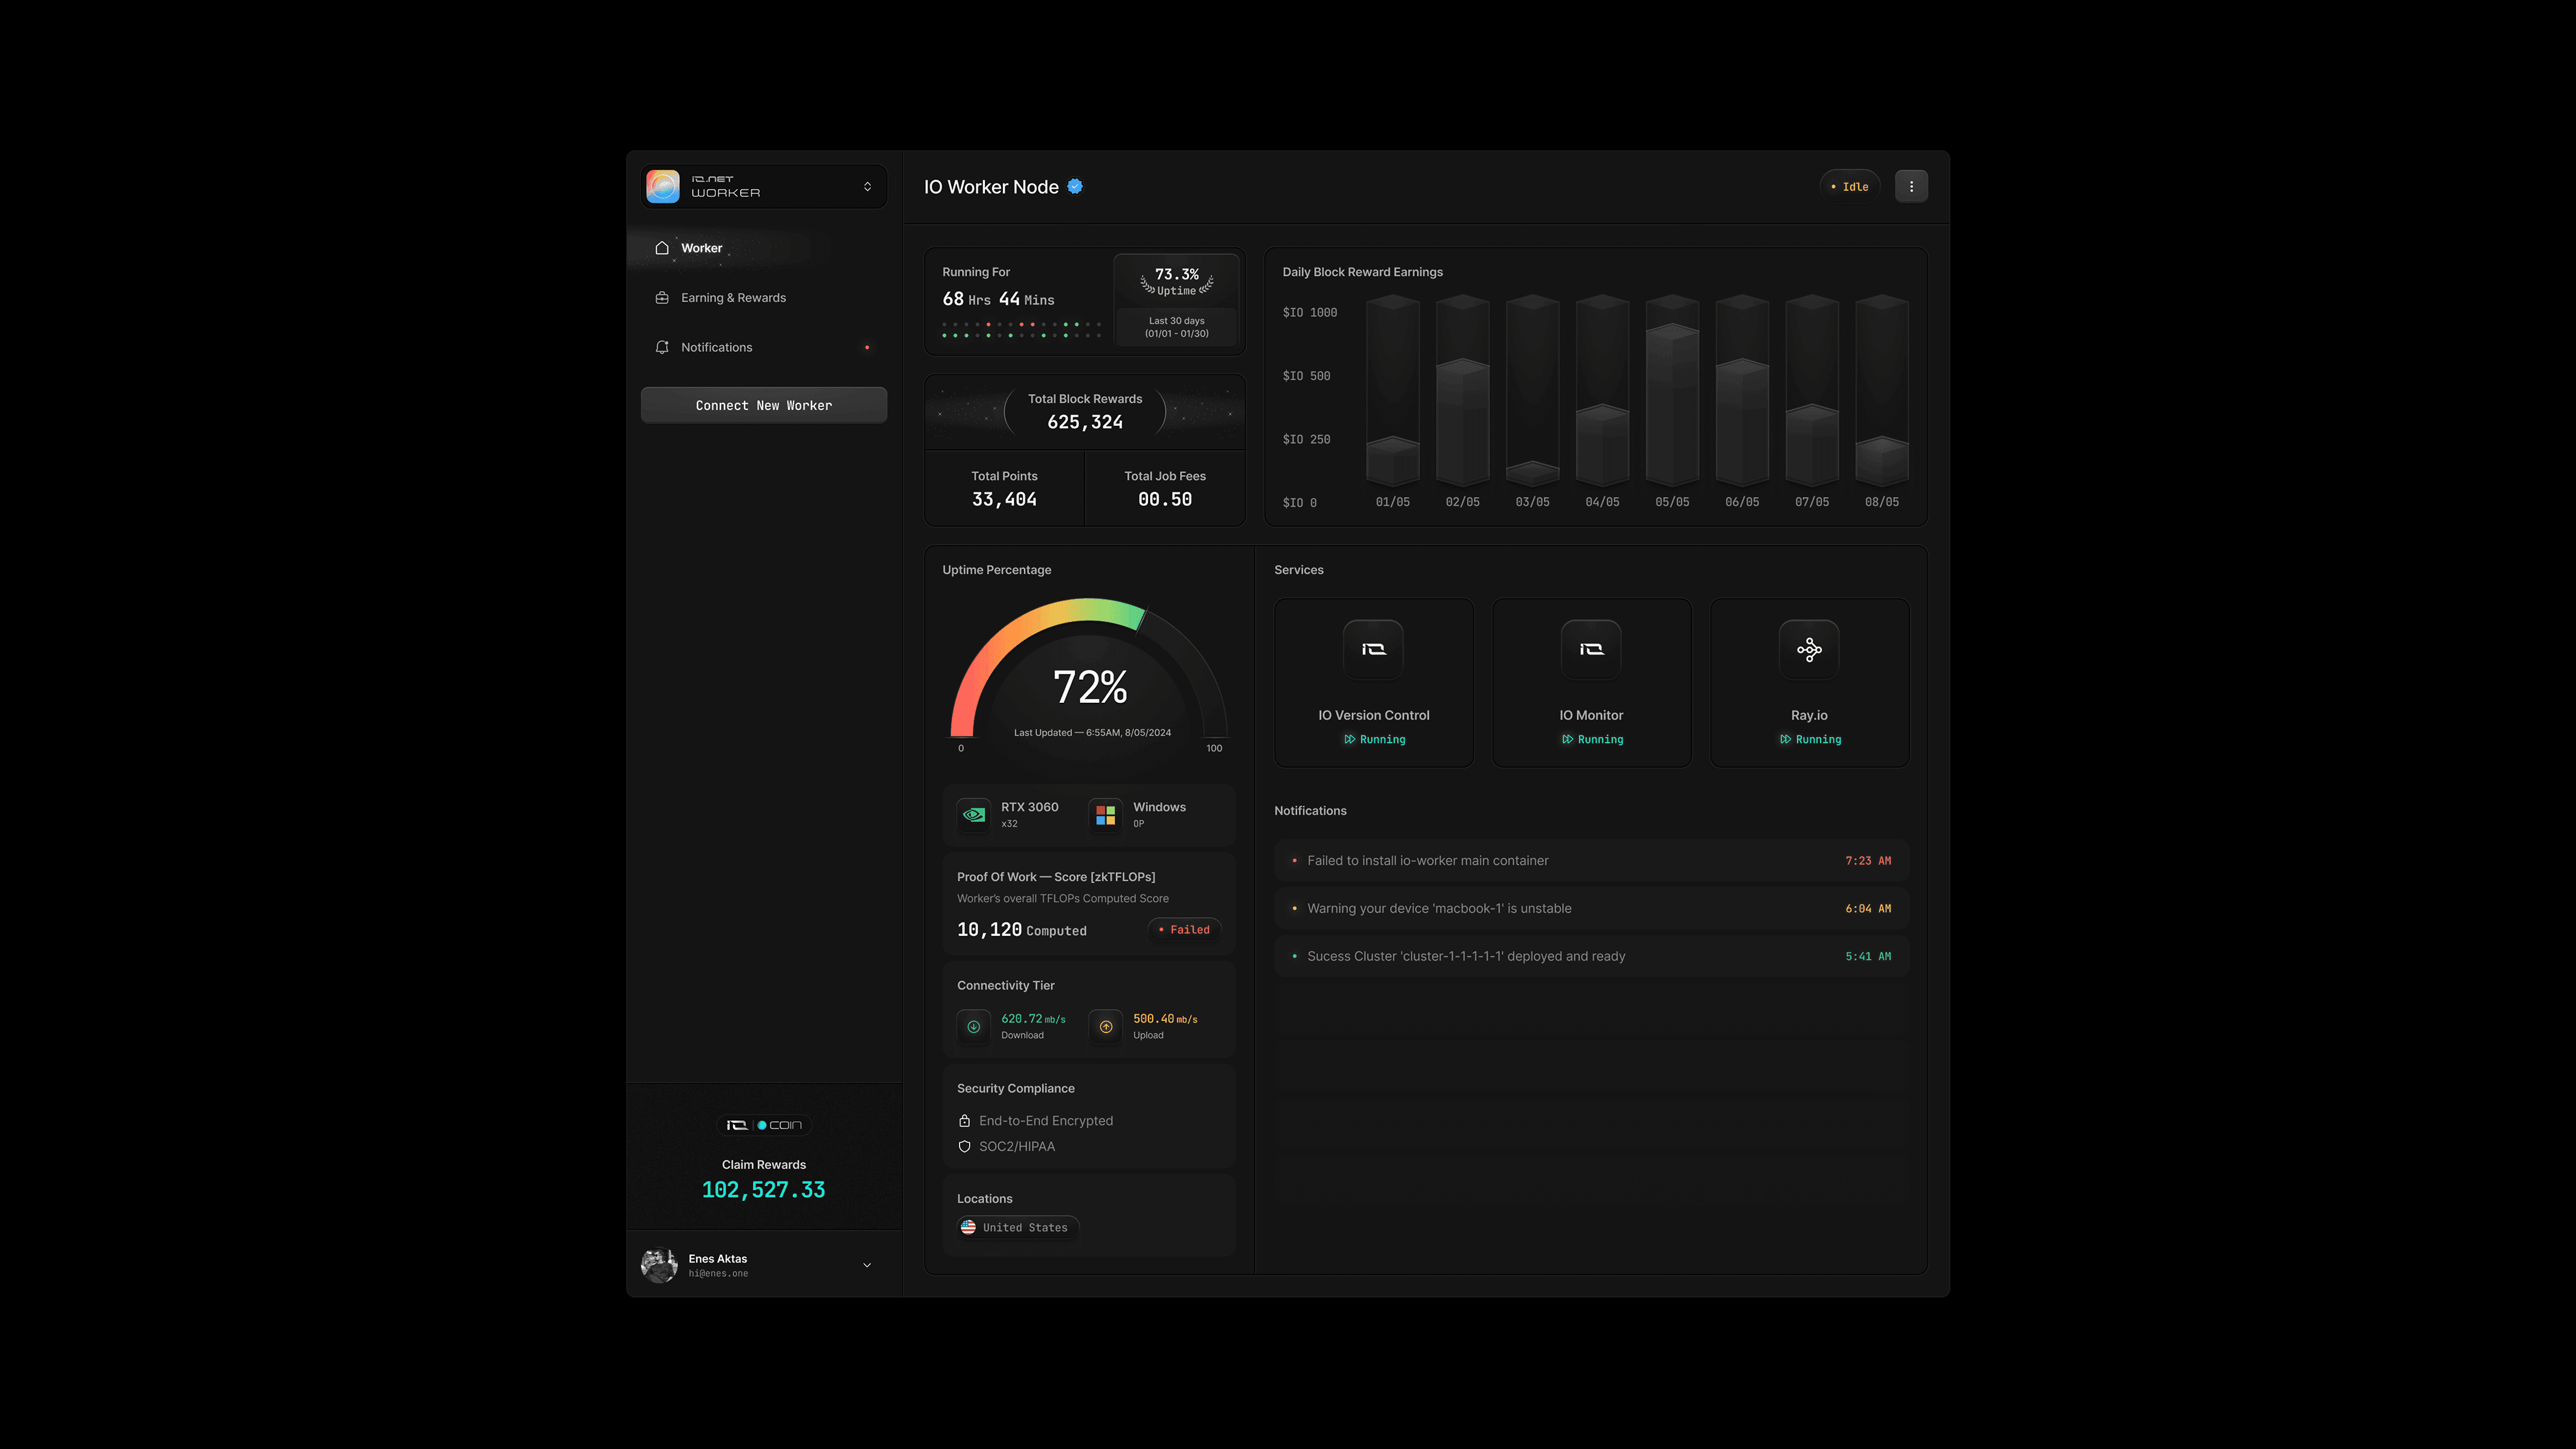The width and height of the screenshot is (2576, 1449).
Task: Open Earning & Rewards in the sidebar
Action: 764,298
